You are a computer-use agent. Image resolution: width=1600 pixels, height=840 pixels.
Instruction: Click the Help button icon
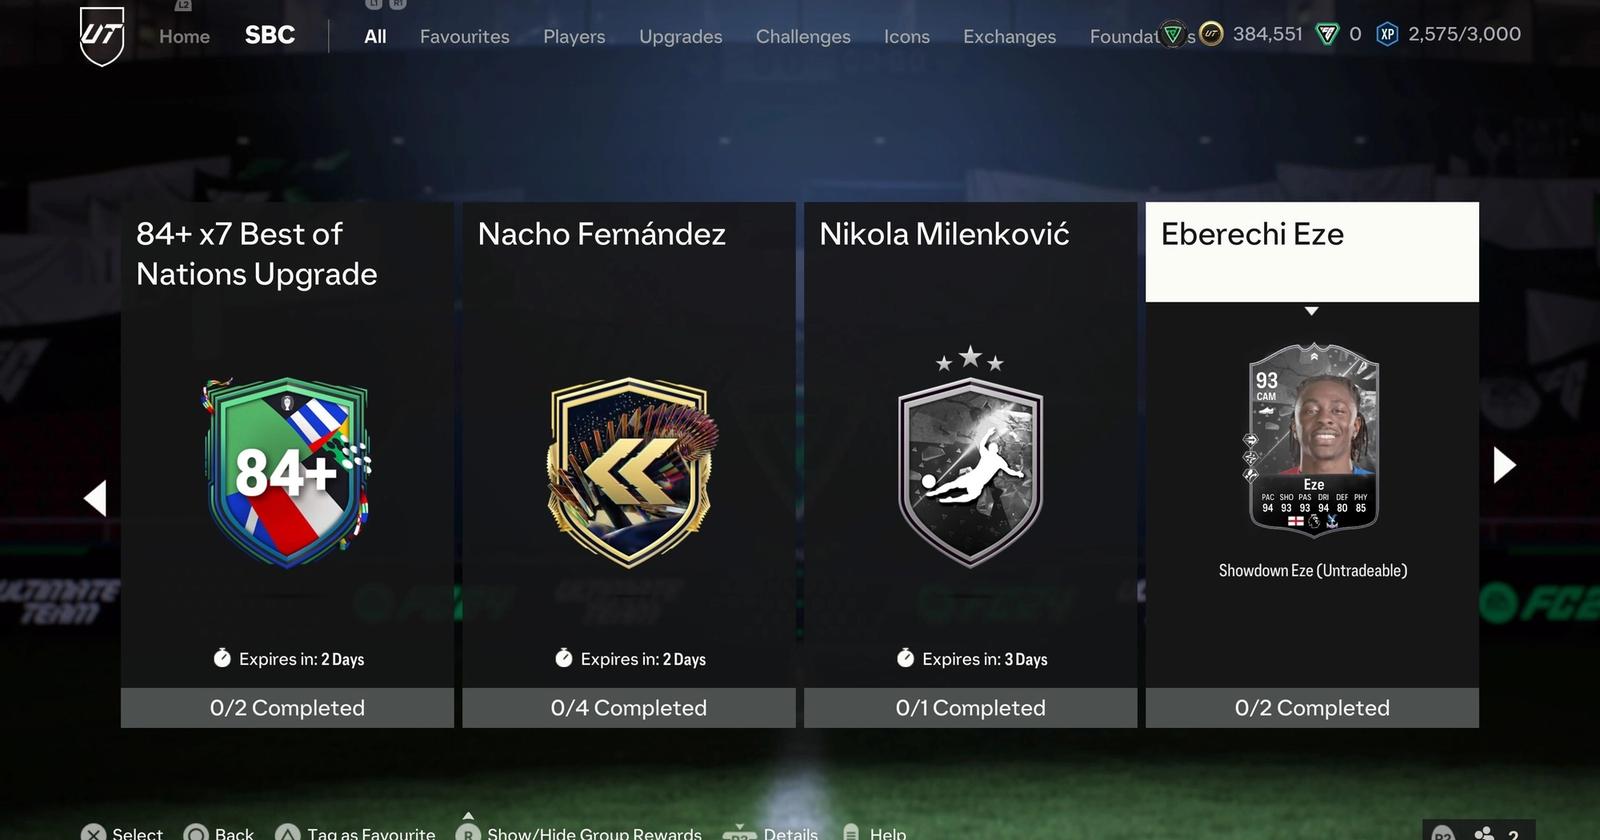851,833
